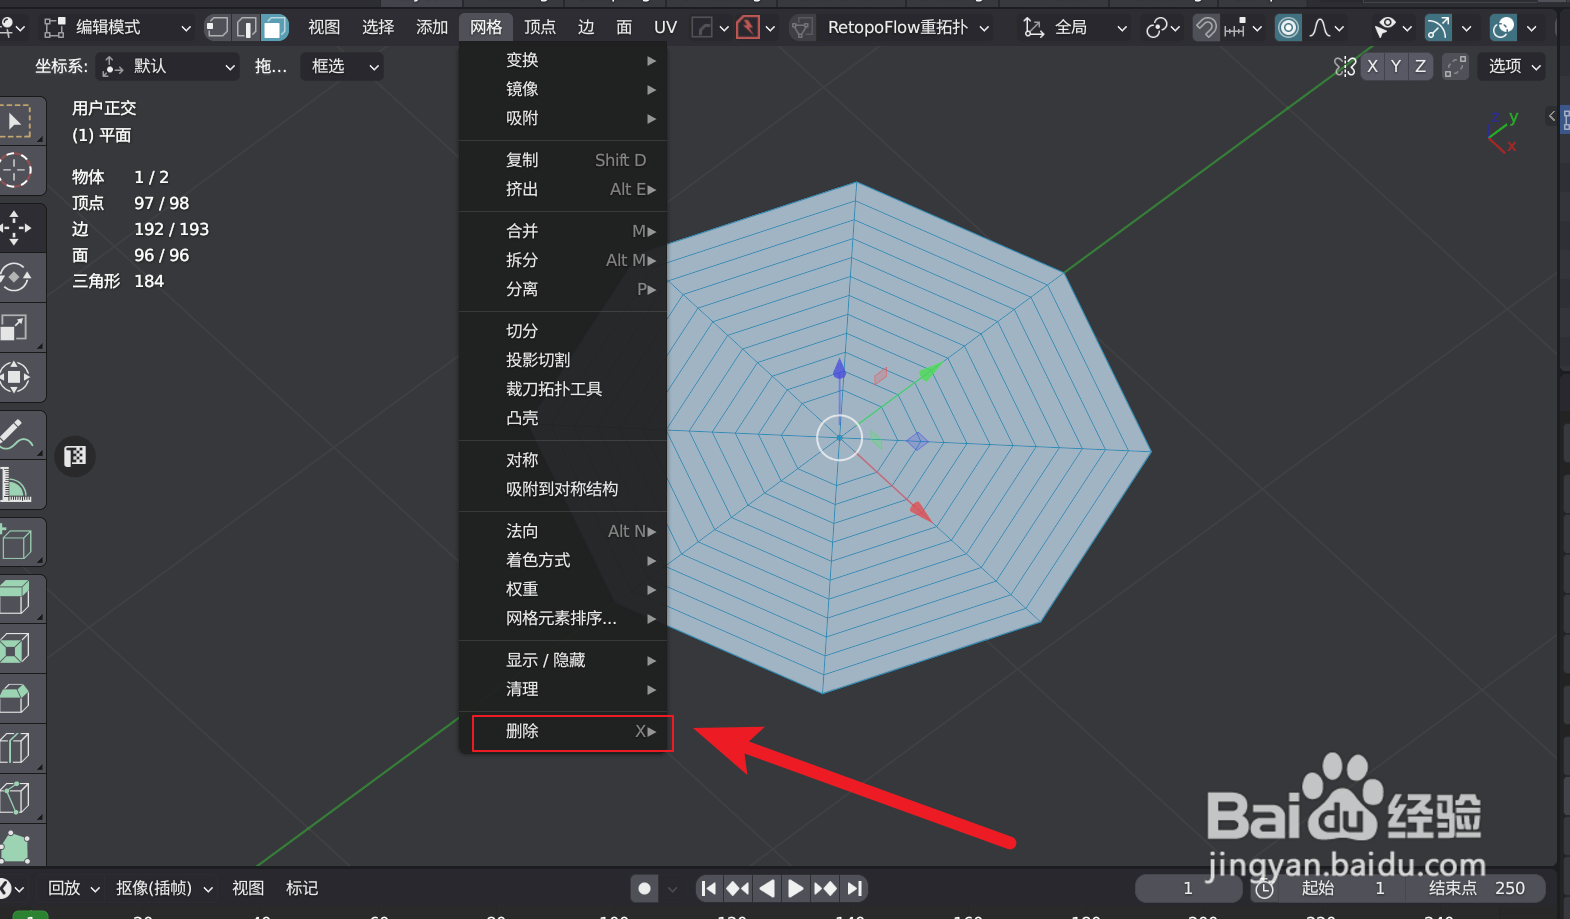Open the 全局 transform orientation dropdown
This screenshot has width=1570, height=919.
tap(1075, 28)
